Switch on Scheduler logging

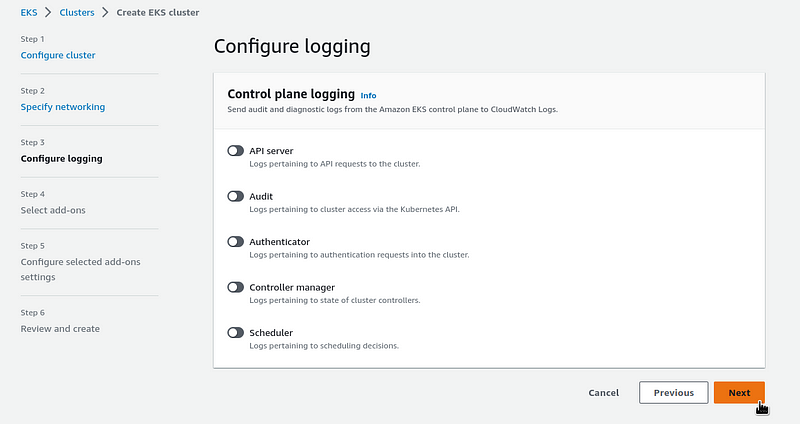coord(235,333)
